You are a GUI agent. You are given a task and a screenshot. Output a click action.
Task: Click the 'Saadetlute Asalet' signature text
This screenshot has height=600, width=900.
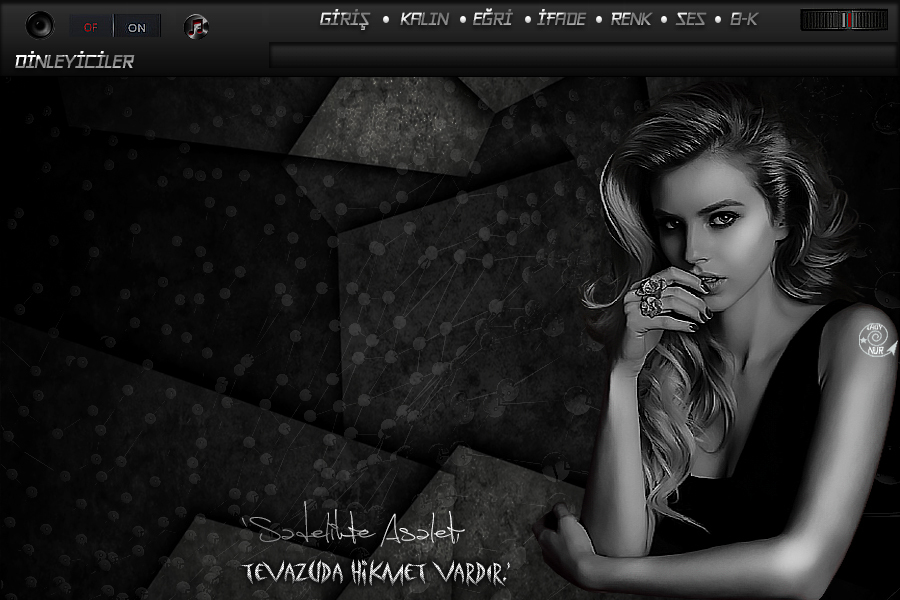355,531
